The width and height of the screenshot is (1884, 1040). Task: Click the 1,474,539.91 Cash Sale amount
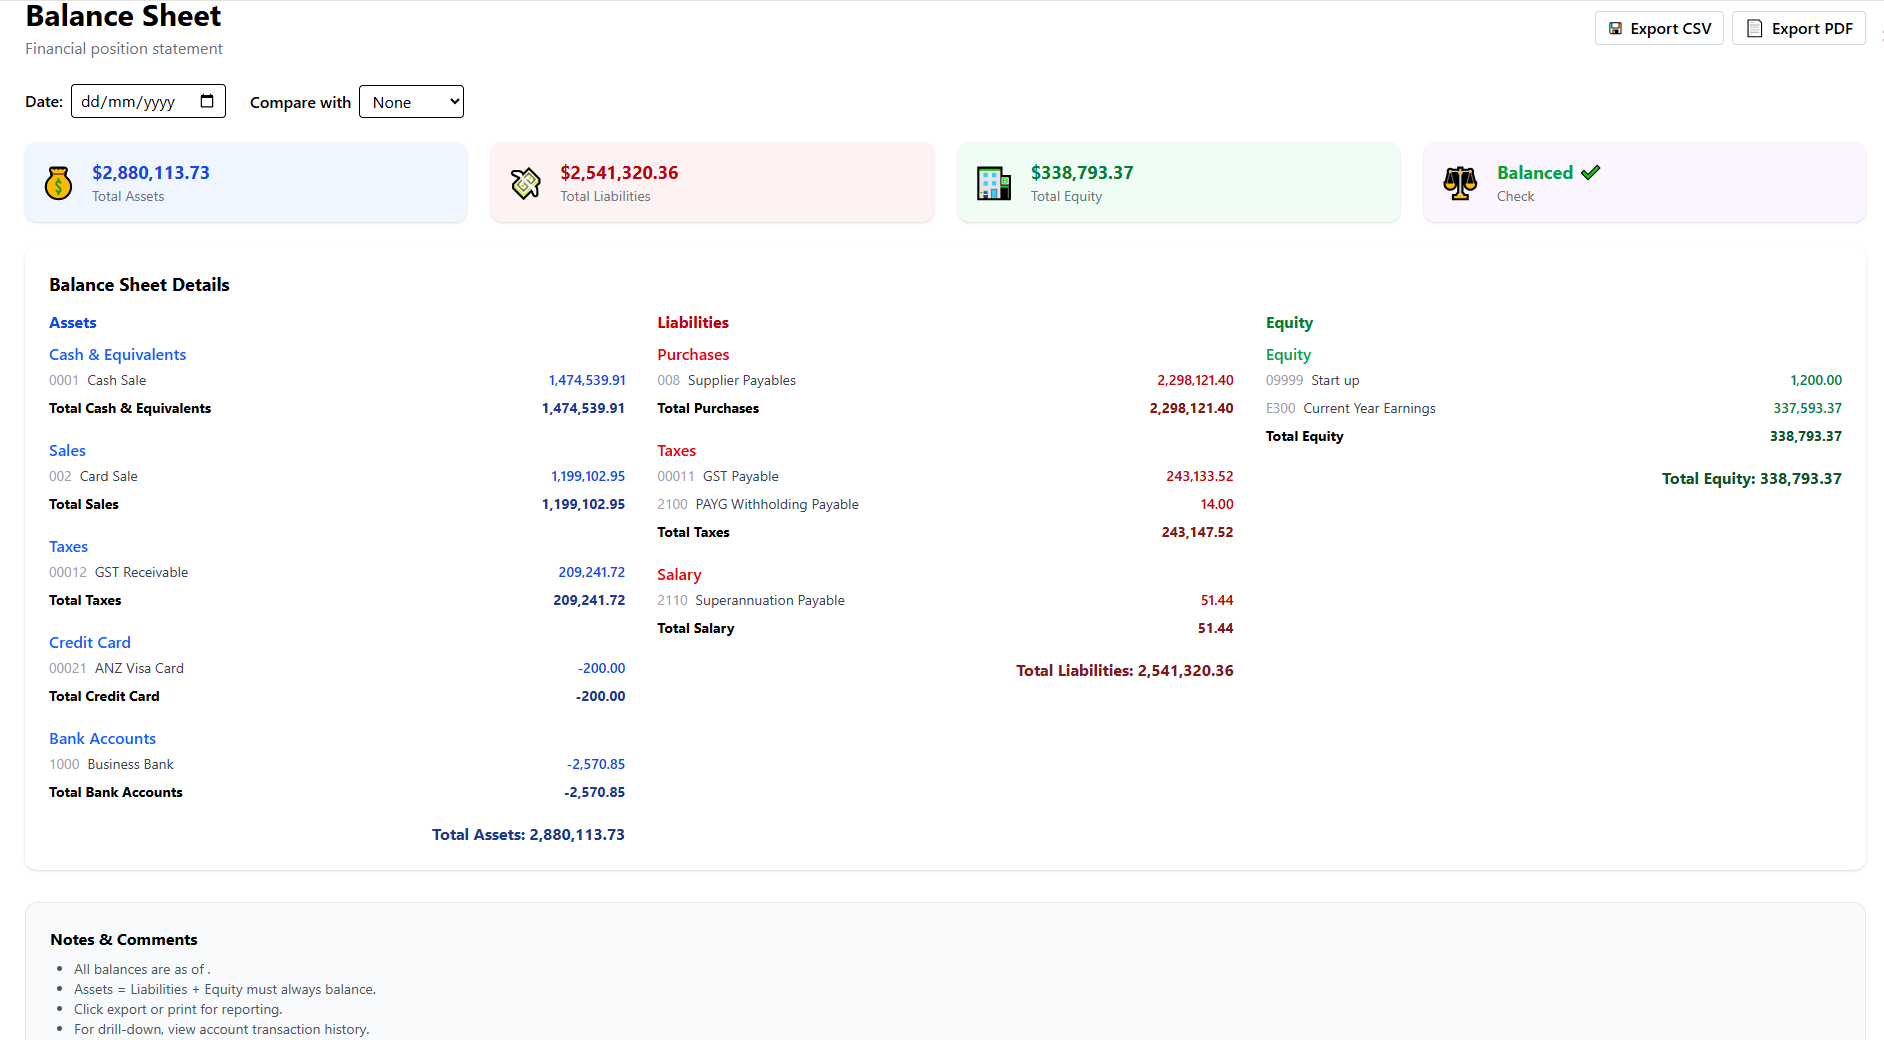coord(587,380)
